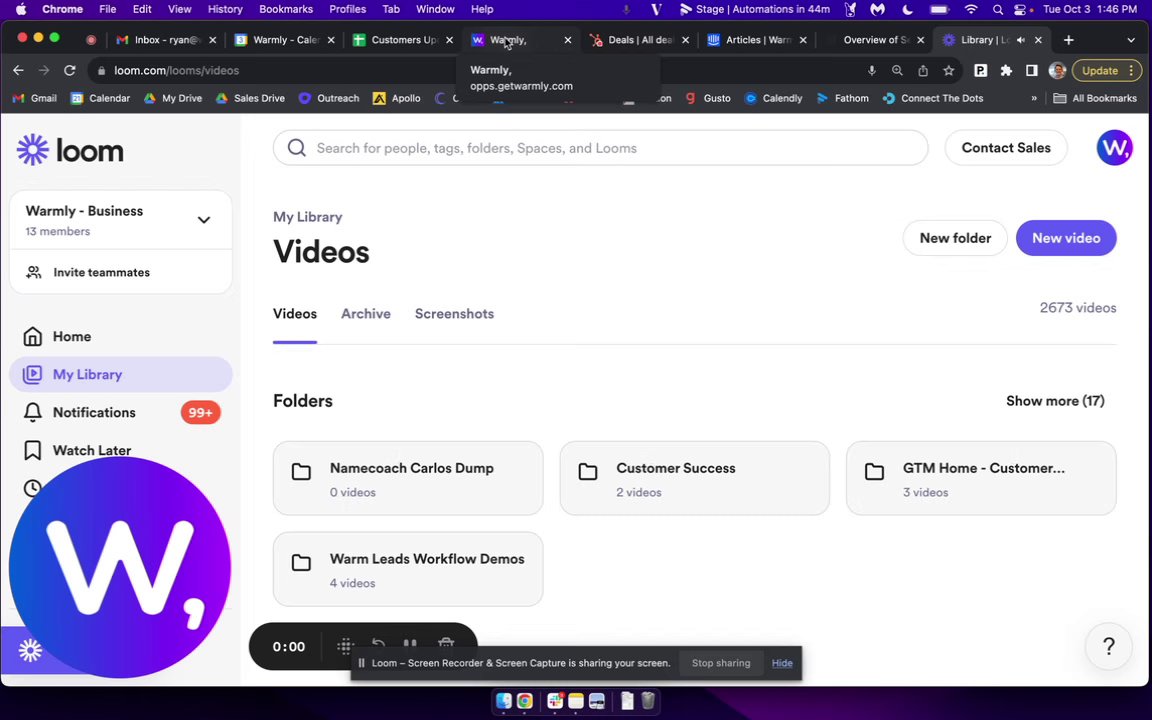Open My Library in sidebar

pos(120,375)
